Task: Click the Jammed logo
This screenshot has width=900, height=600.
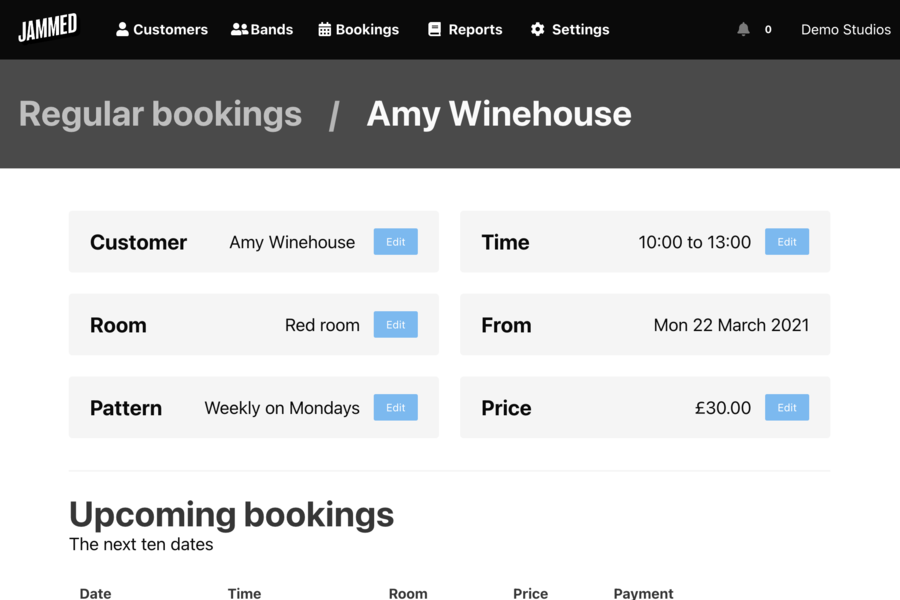Action: [x=47, y=28]
